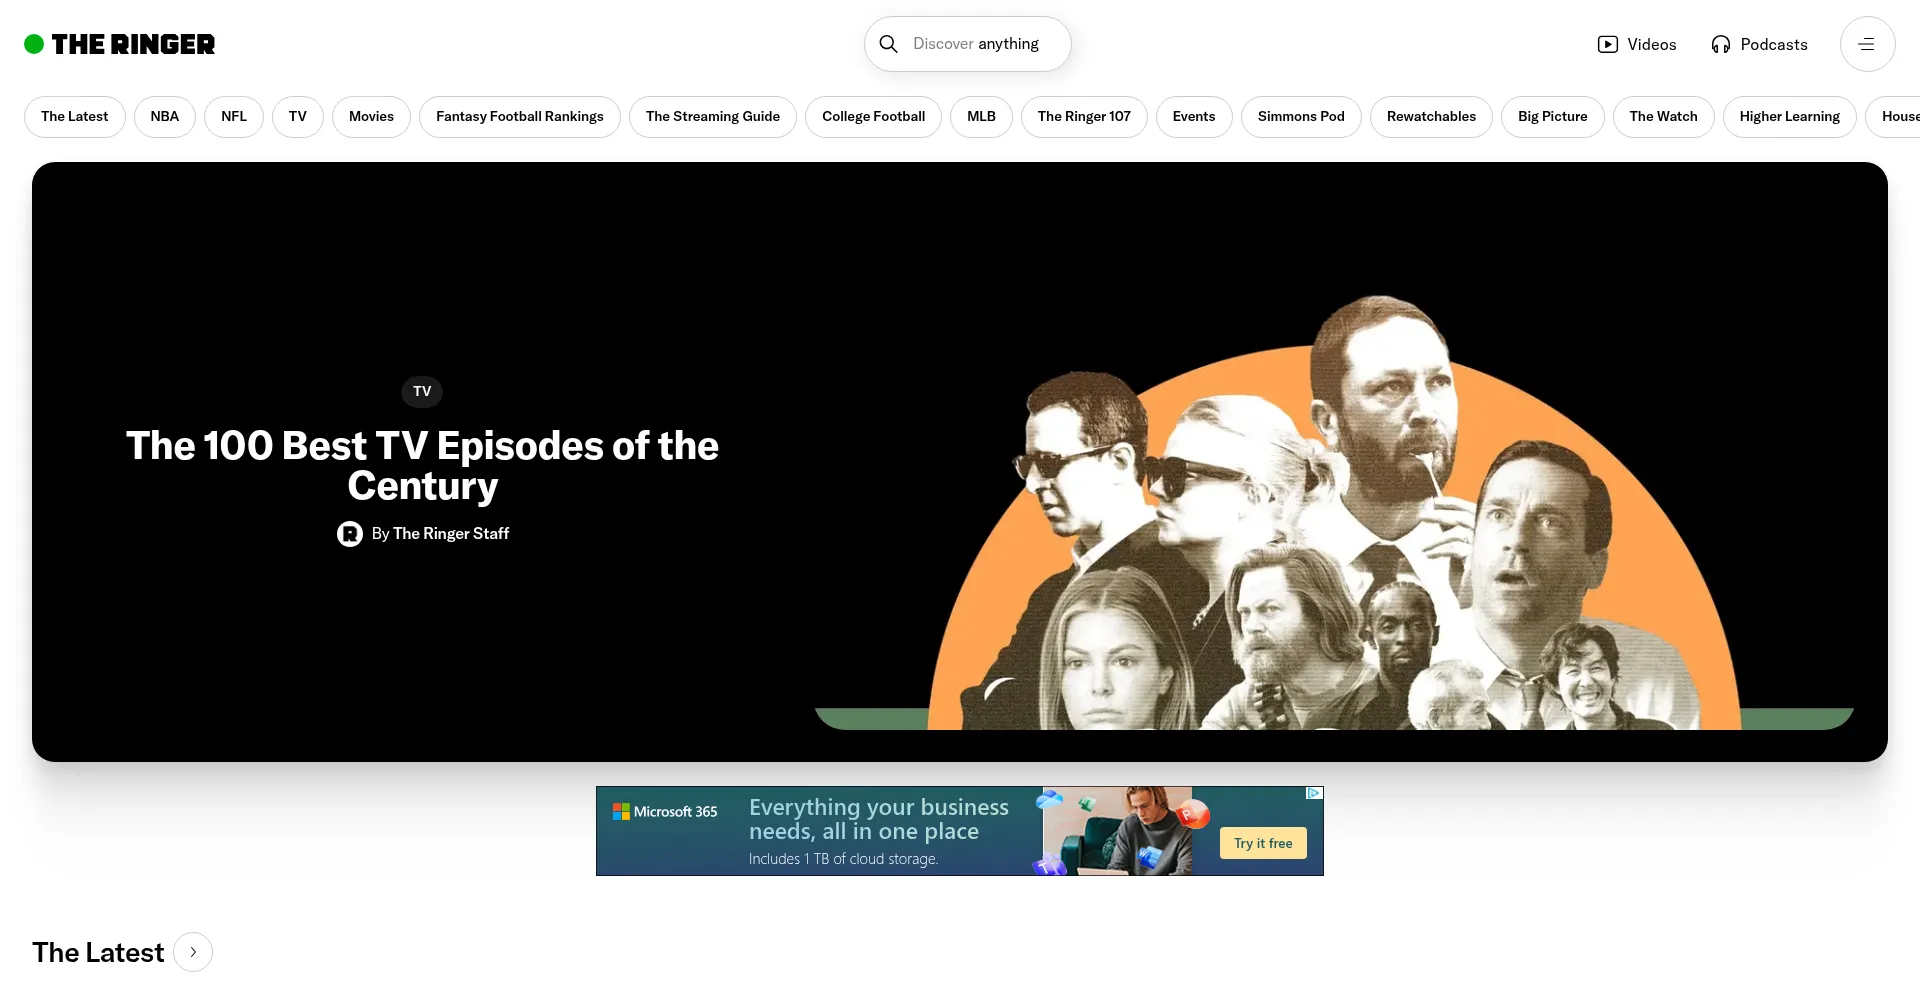Open Higher Learning category
This screenshot has height=993, width=1920.
(x=1788, y=117)
